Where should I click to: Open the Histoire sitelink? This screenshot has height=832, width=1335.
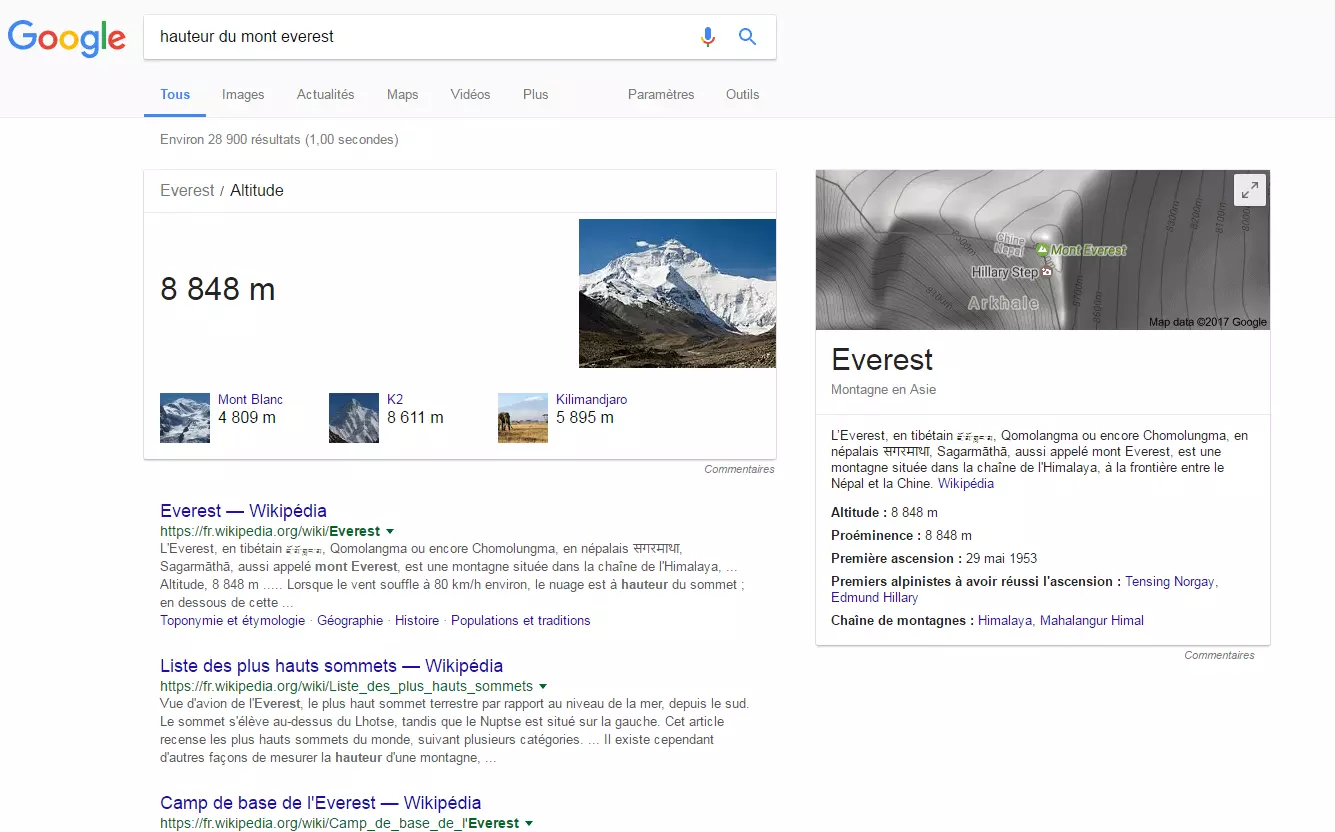point(417,621)
